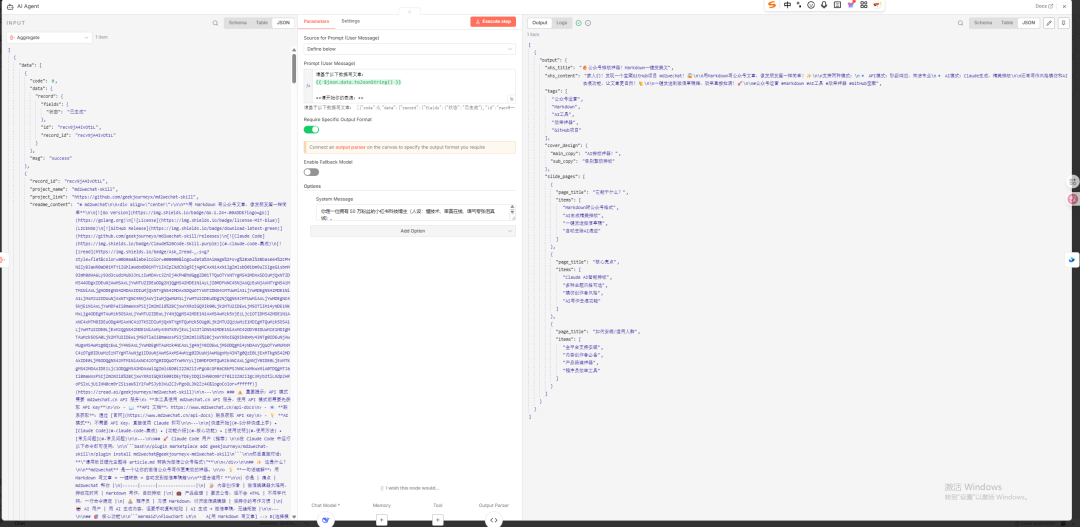The image size is (1080, 527).
Task: Switch to the Settings tab
Action: 350,21
